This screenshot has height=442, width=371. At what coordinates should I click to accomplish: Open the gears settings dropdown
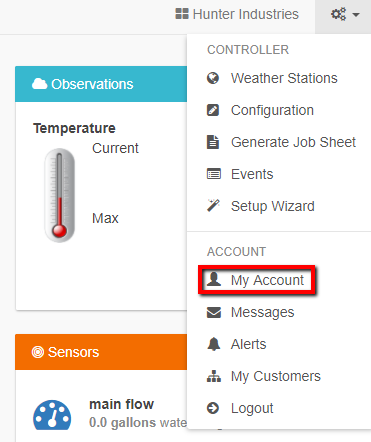[x=345, y=15]
